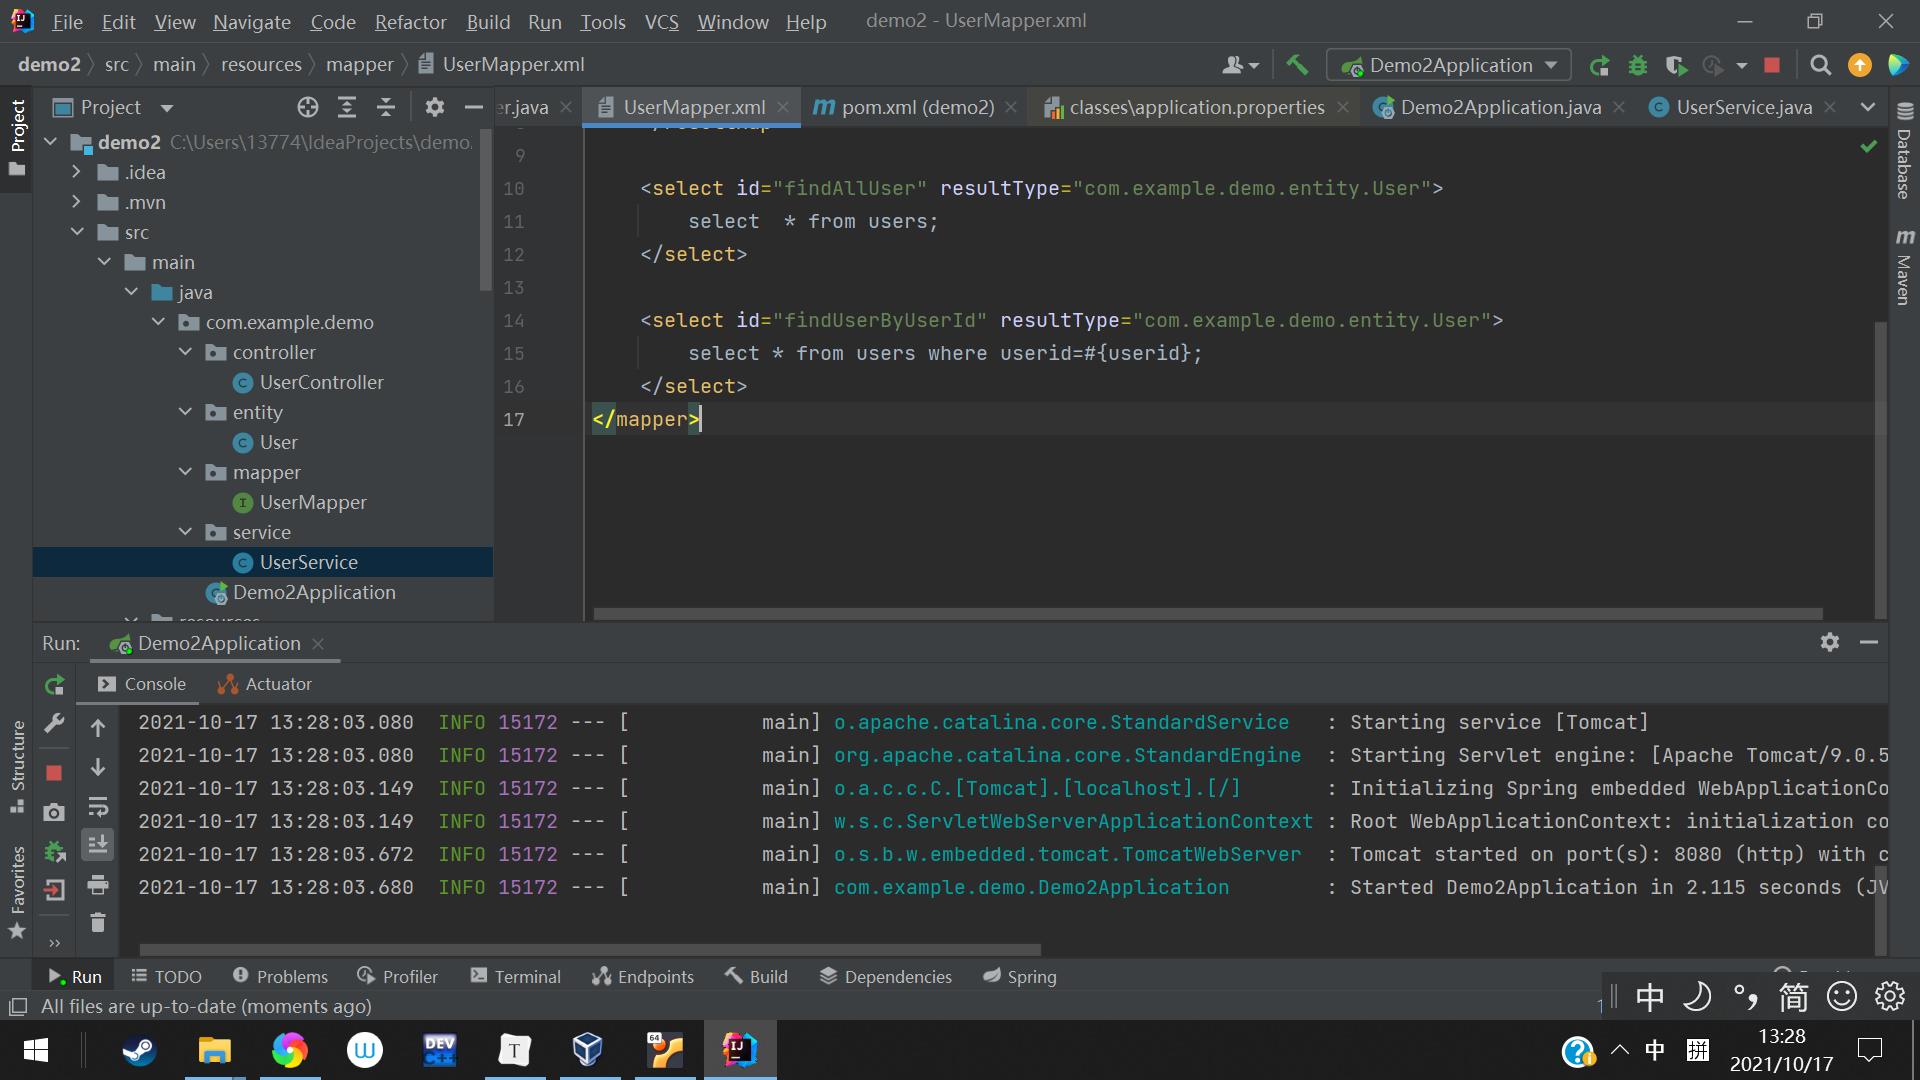This screenshot has height=1080, width=1920.
Task: Open the Spring tool window
Action: [1019, 976]
